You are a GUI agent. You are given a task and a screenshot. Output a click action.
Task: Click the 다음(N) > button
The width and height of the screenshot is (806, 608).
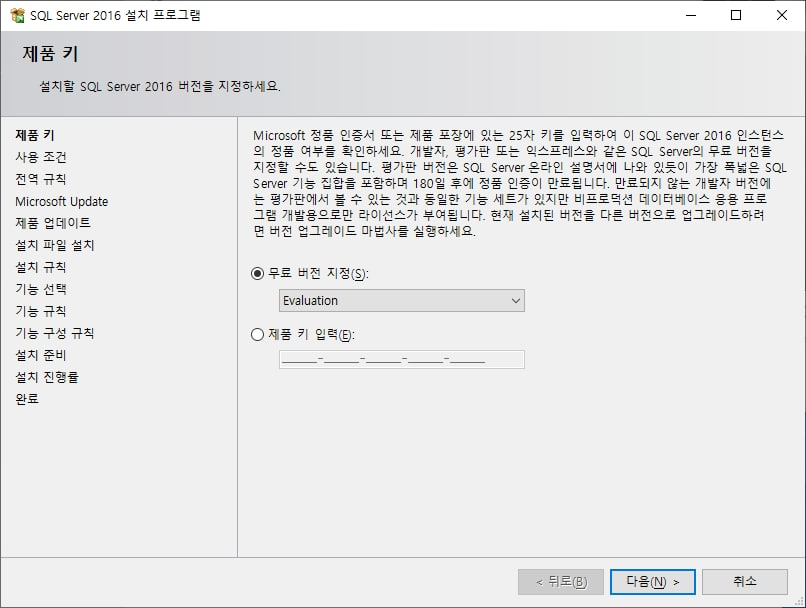[652, 582]
